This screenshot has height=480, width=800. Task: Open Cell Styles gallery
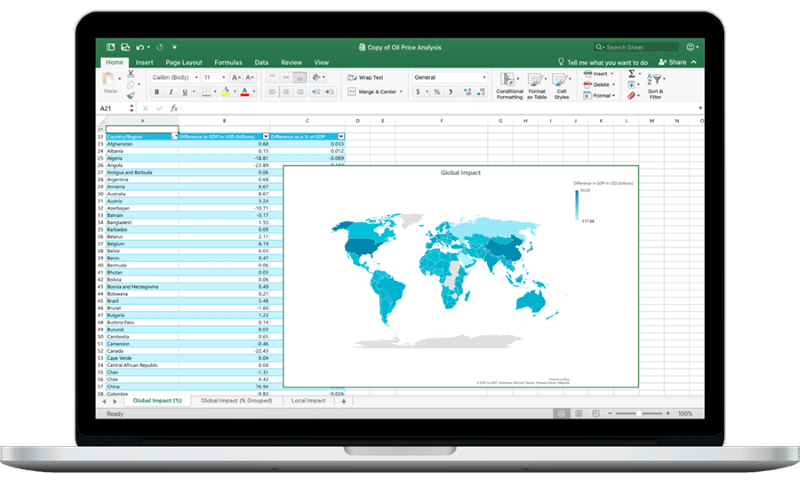561,86
